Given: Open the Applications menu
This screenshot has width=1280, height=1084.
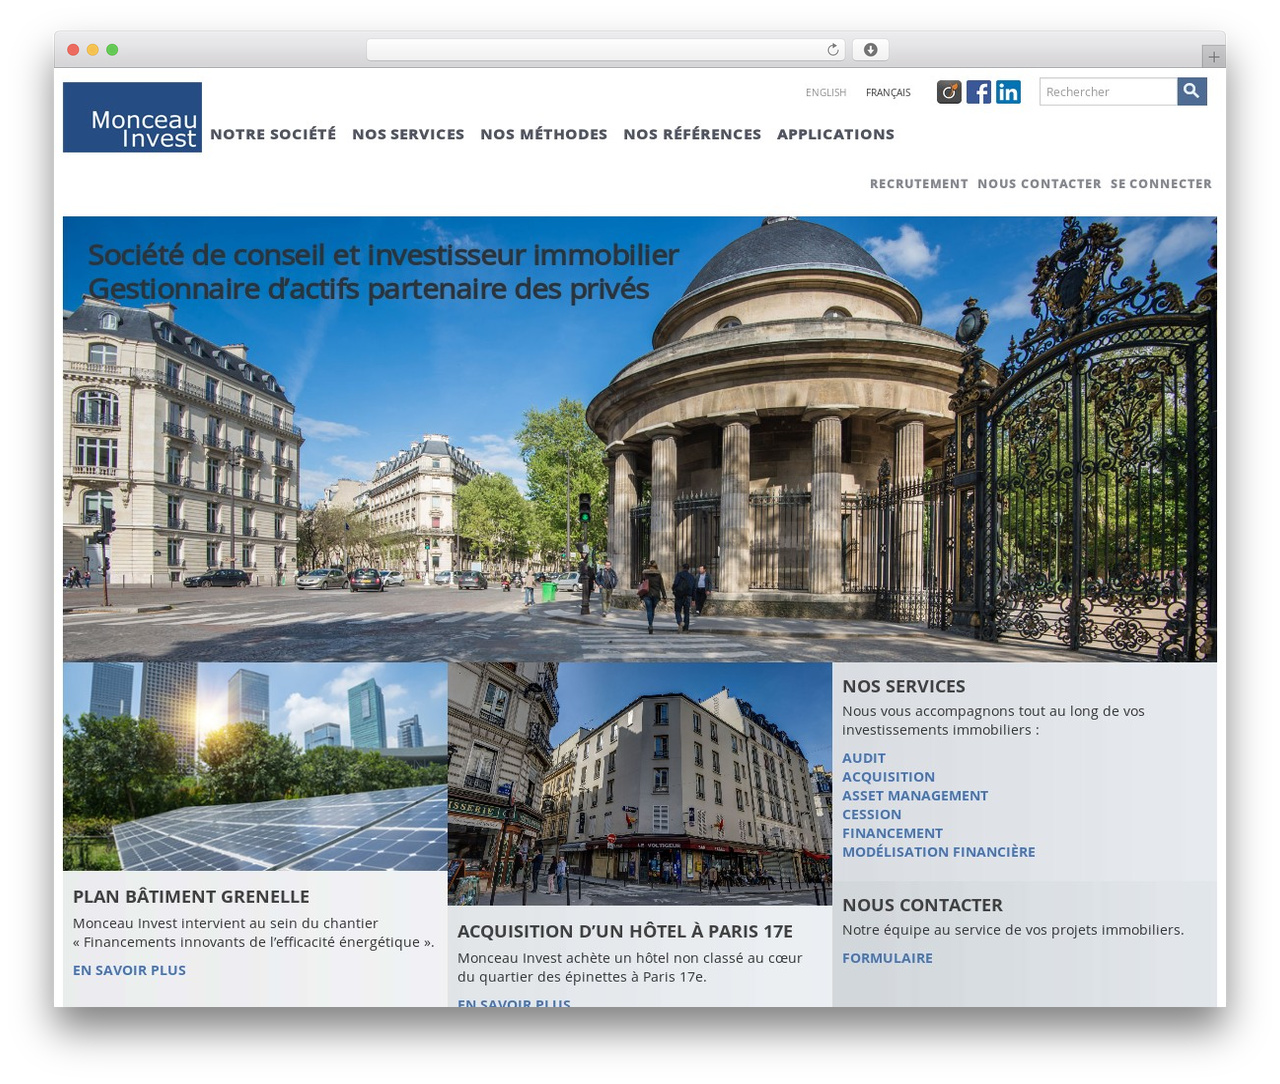Looking at the screenshot, I should pos(835,134).
